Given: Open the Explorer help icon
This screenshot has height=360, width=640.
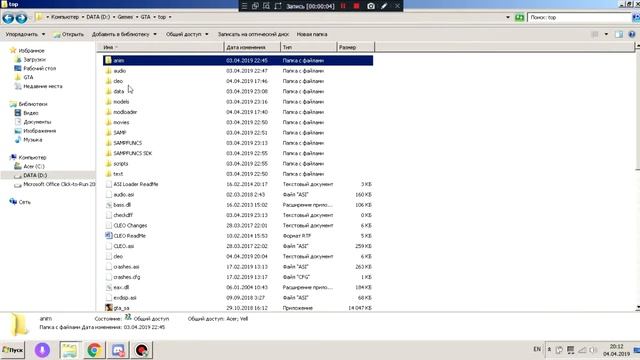Looking at the screenshot, I should click(x=632, y=34).
